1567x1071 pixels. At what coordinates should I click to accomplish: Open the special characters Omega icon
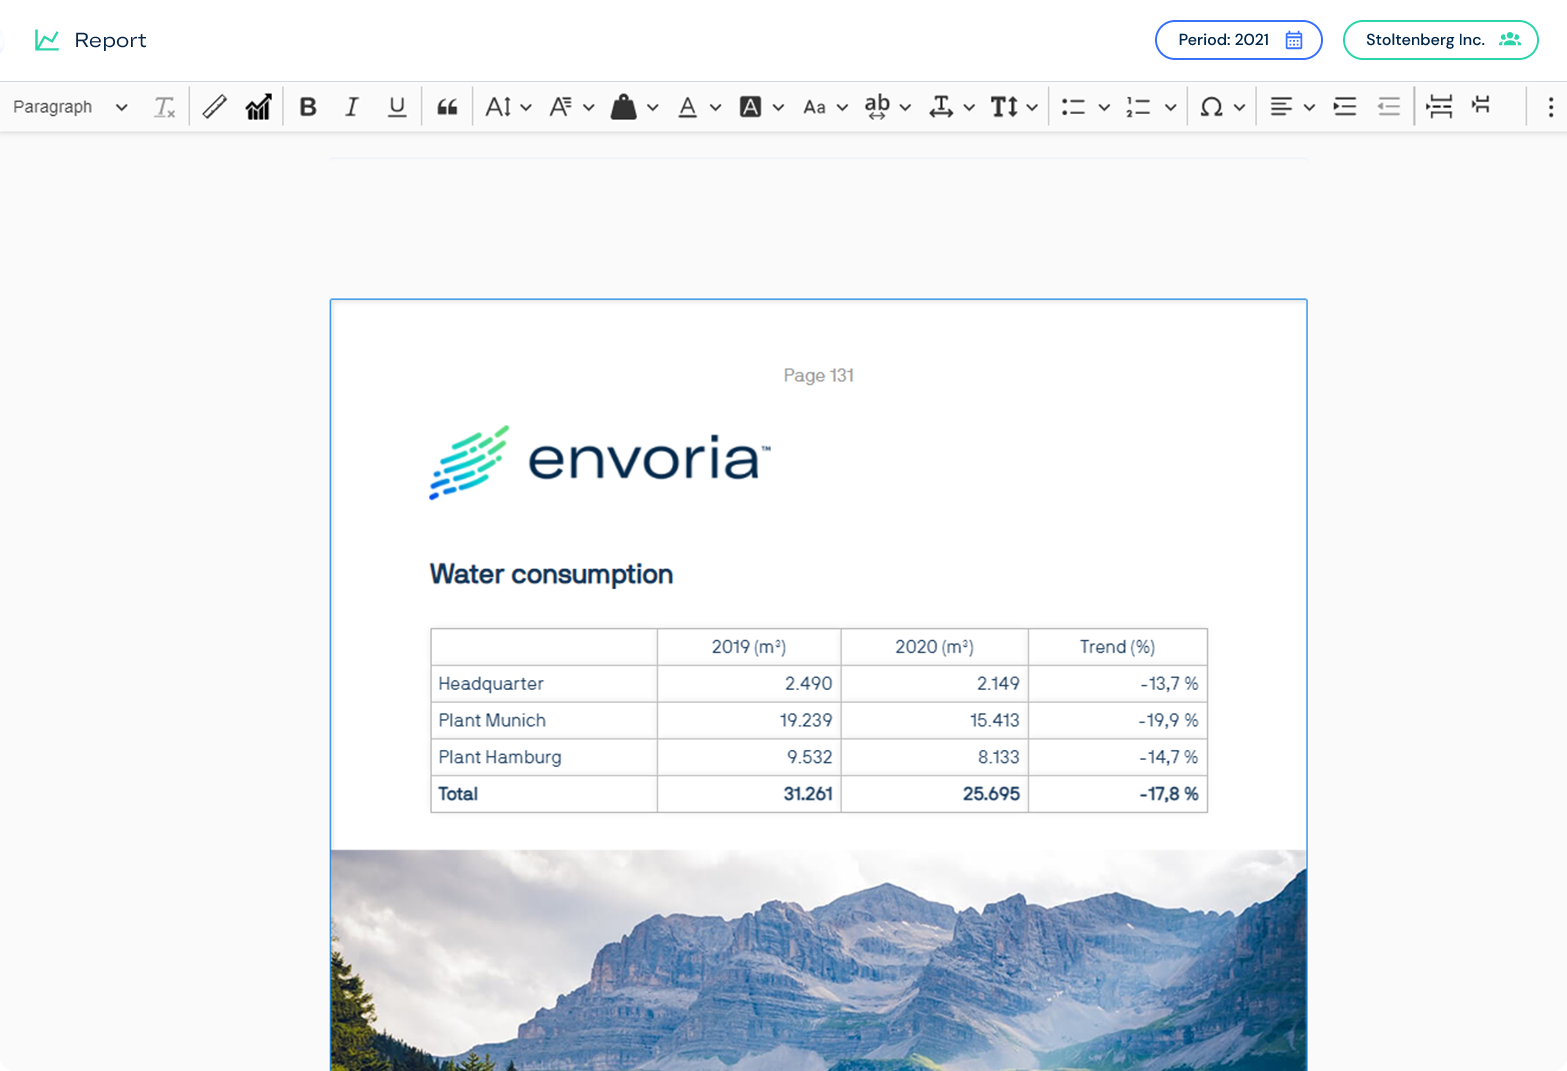coord(1214,106)
